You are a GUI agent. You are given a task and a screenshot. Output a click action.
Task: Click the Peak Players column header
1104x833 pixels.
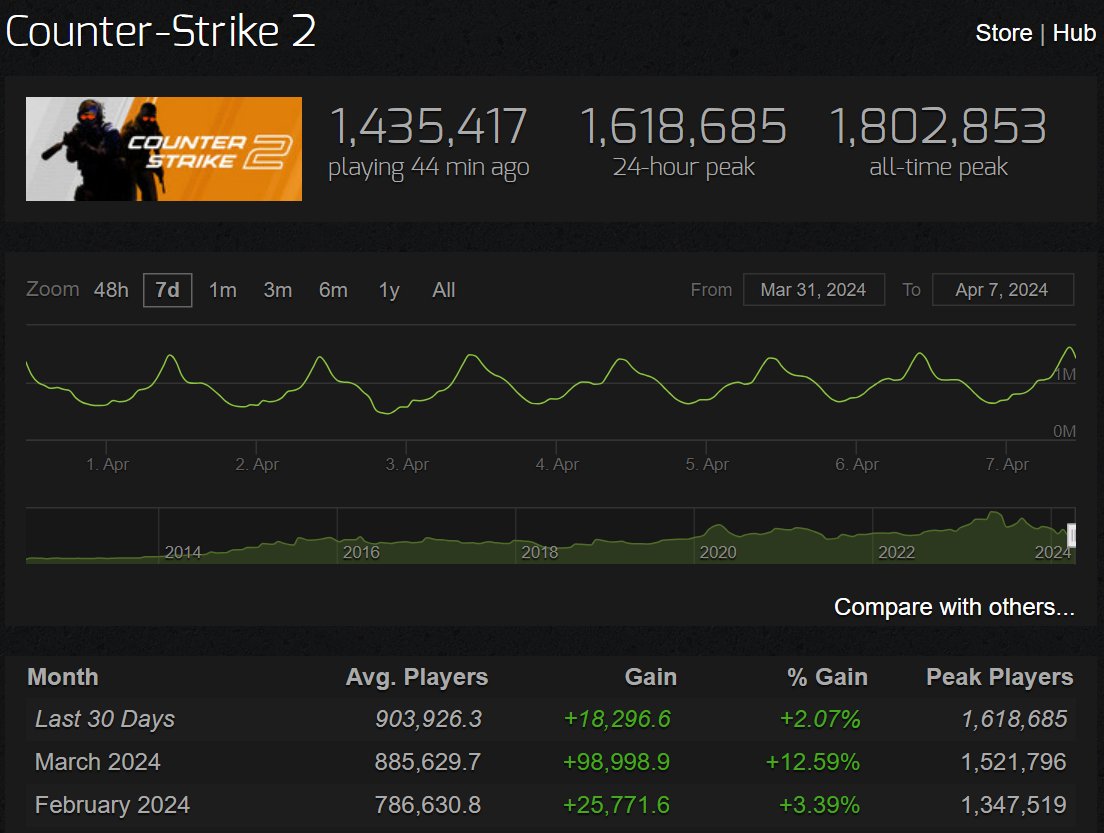click(1000, 677)
